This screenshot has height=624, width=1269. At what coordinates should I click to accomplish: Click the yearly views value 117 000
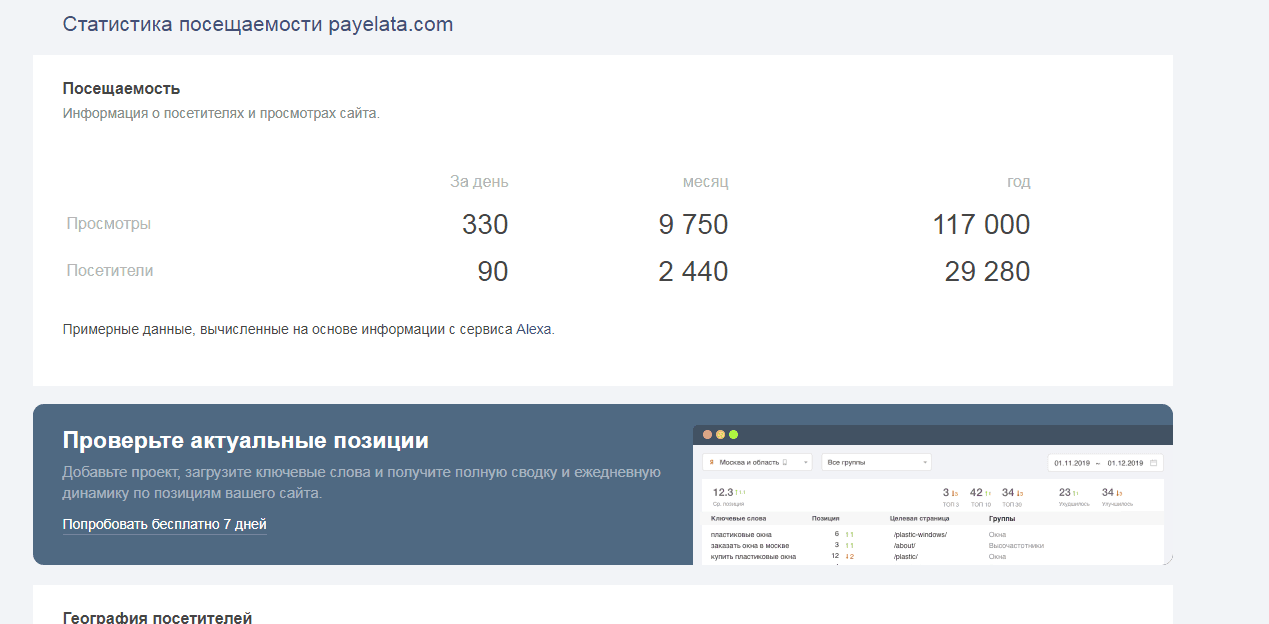981,224
